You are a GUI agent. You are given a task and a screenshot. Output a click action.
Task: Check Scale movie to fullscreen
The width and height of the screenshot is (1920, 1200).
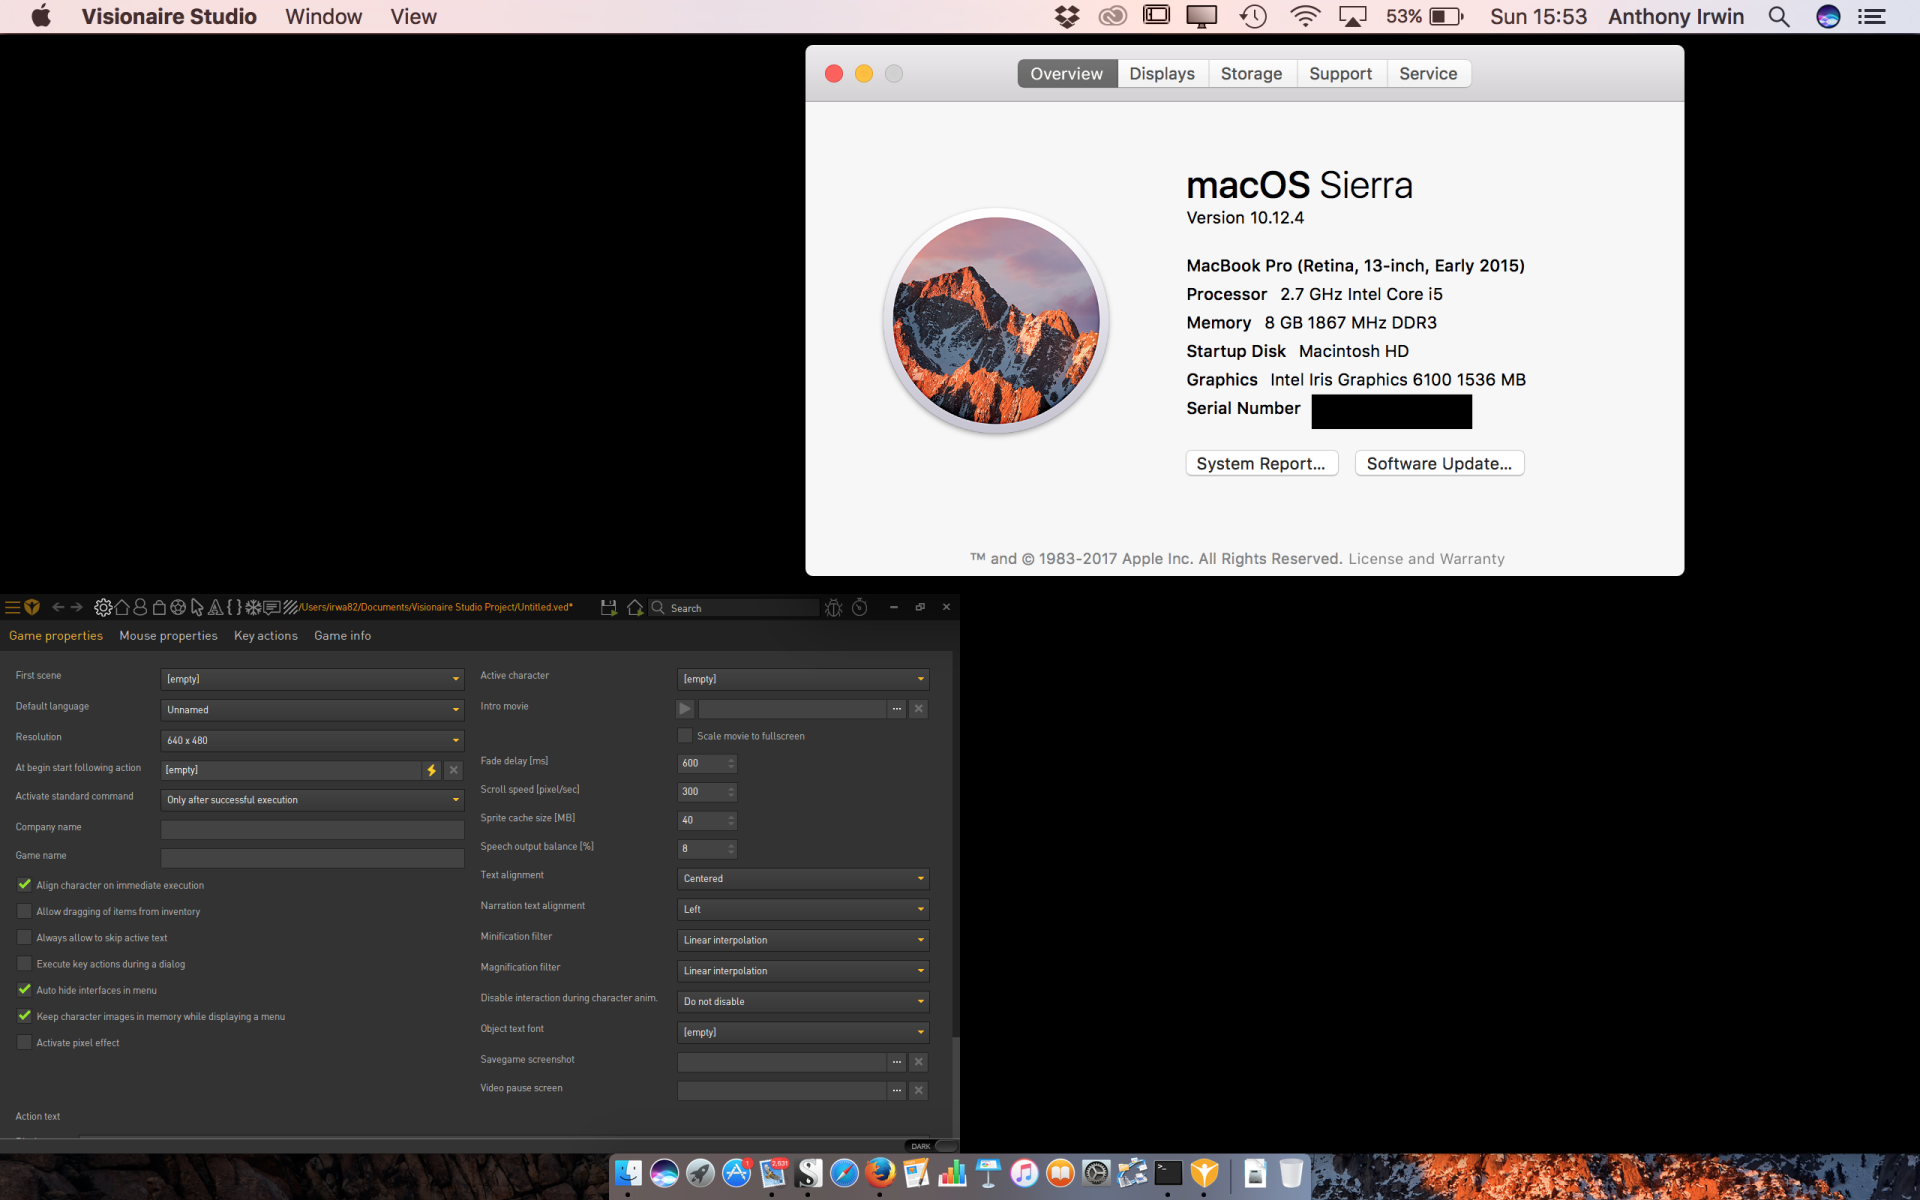[x=685, y=736]
